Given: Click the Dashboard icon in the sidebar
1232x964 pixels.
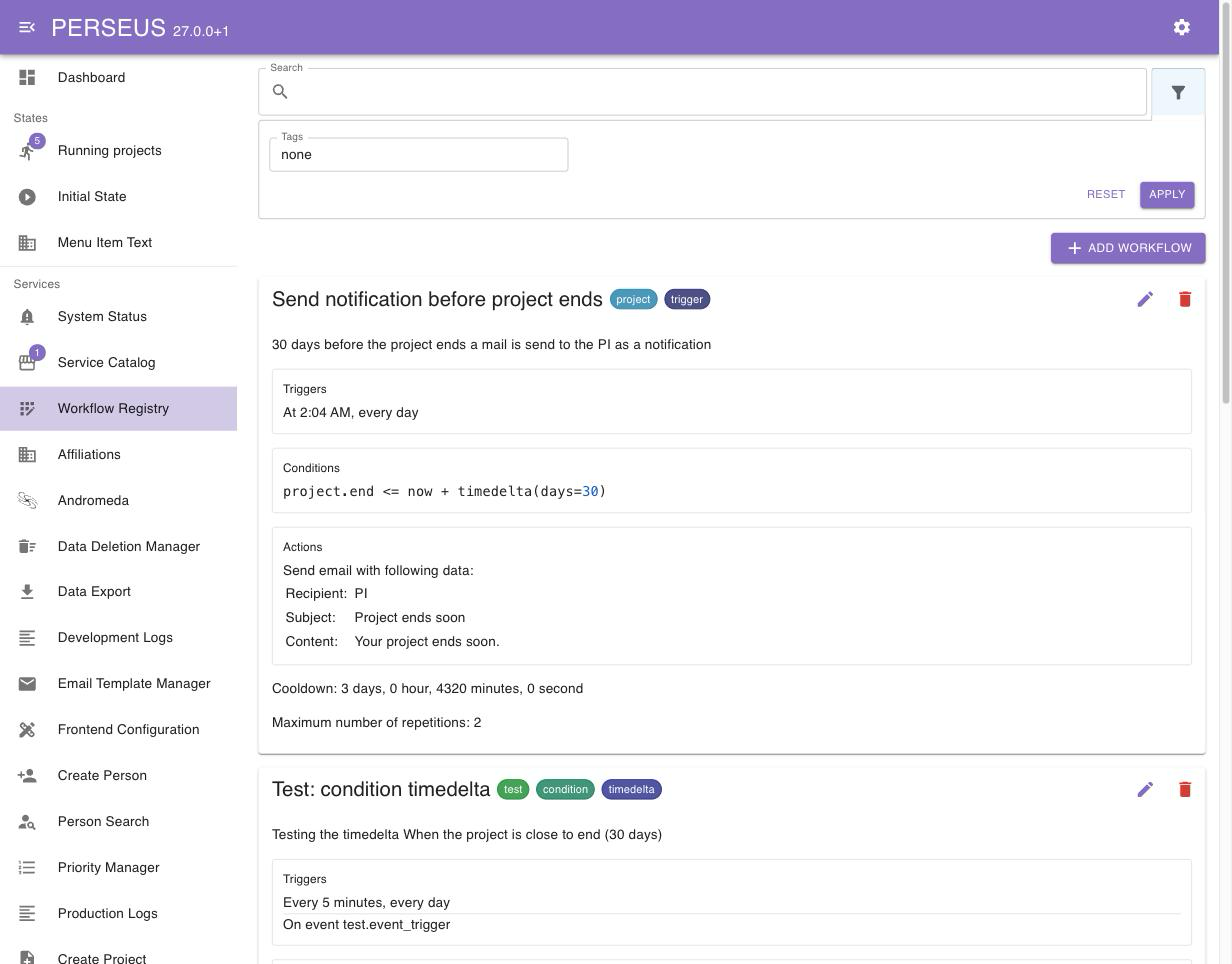Looking at the screenshot, I should (x=27, y=77).
